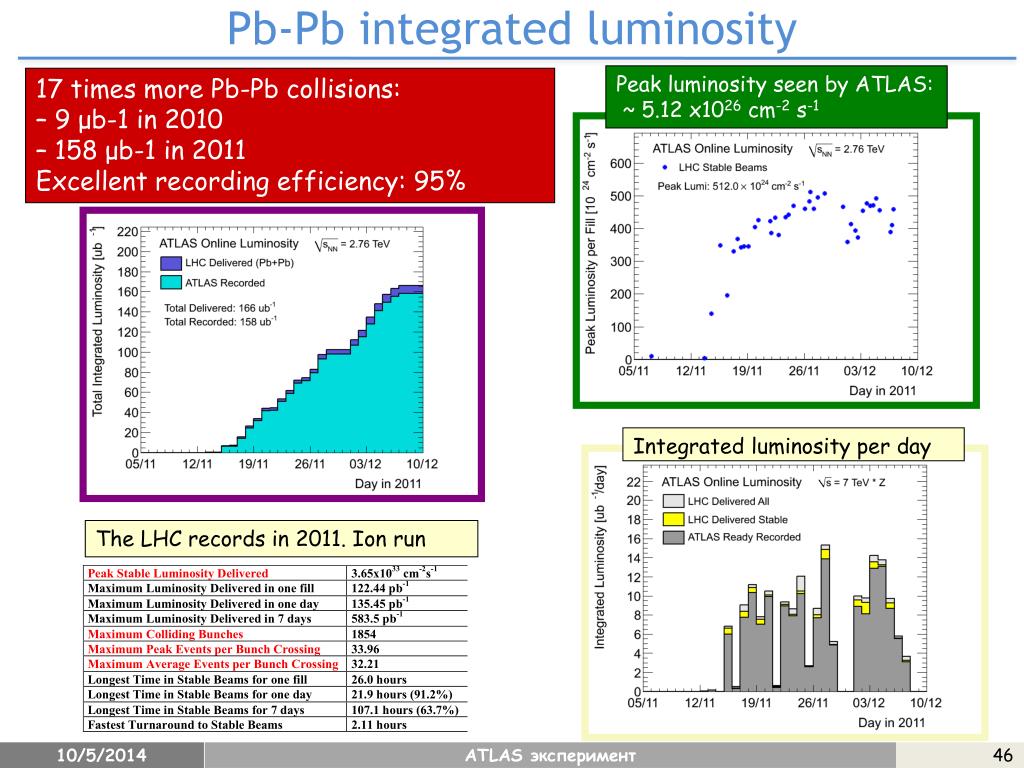Image resolution: width=1024 pixels, height=768 pixels.
Task: Click the 'LHC Delivered All' legend swatch
Action: point(673,501)
